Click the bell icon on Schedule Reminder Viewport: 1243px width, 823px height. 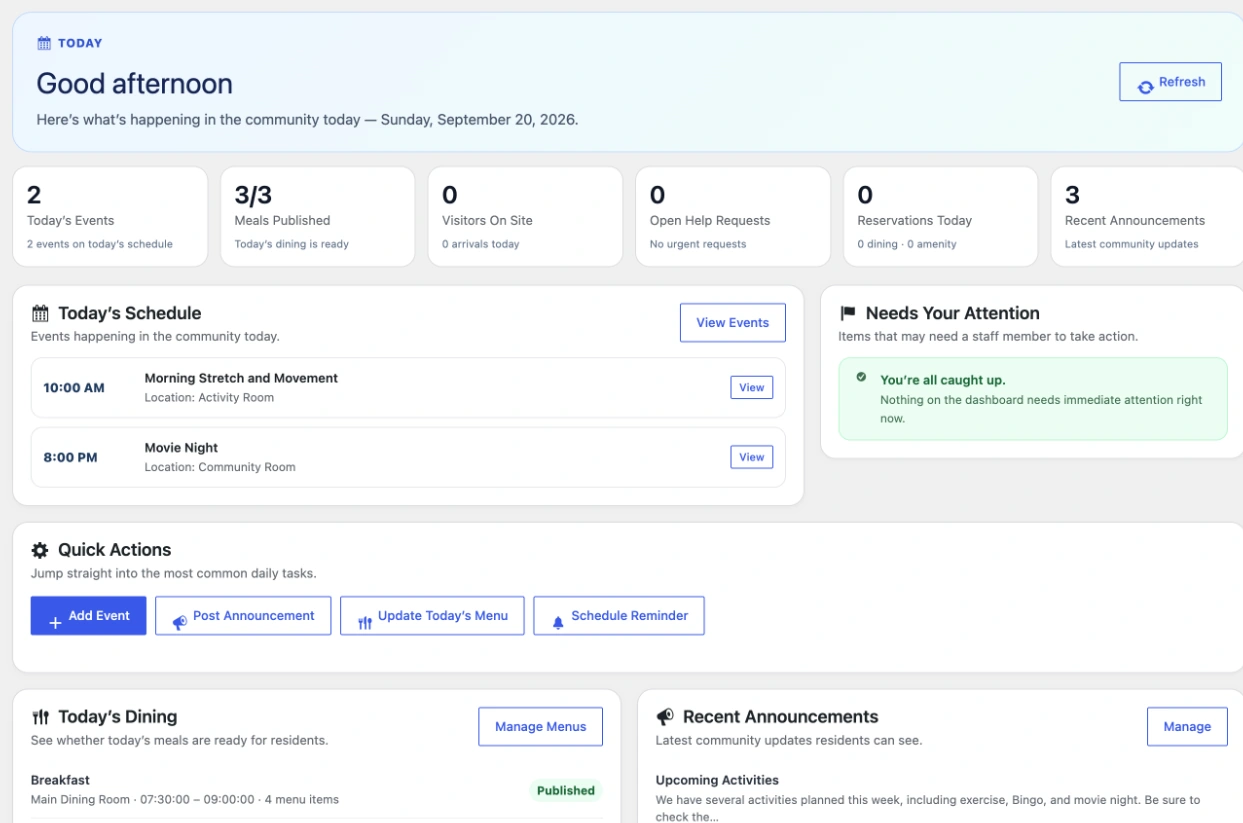pyautogui.click(x=558, y=622)
